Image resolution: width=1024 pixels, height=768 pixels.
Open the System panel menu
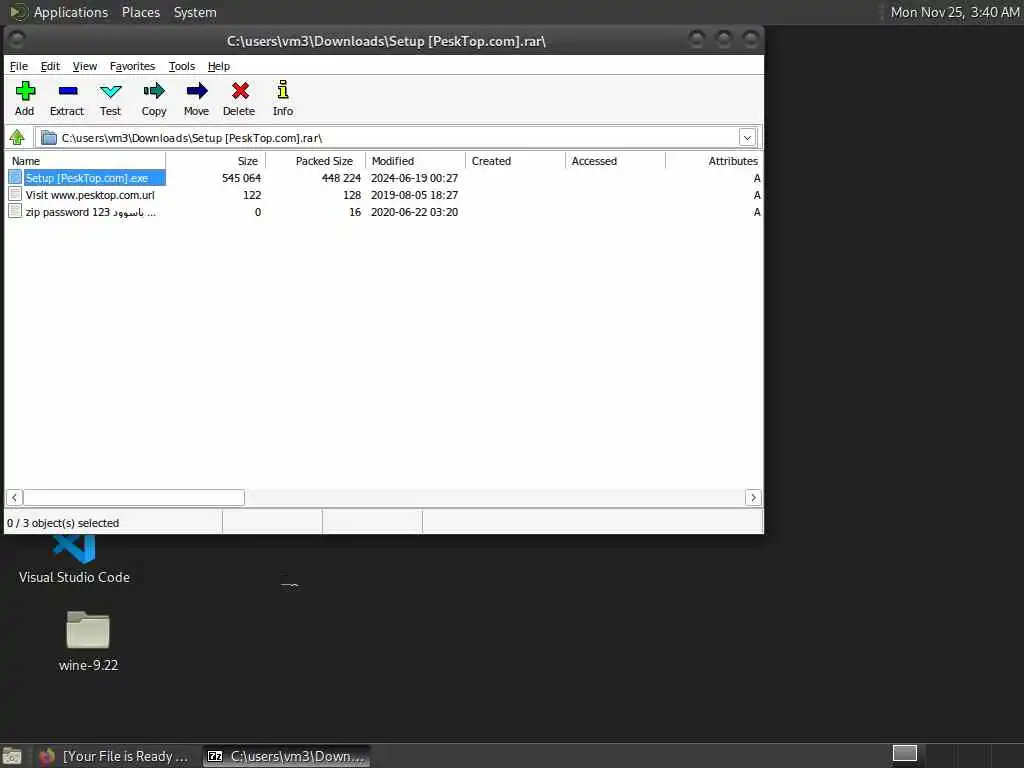(x=195, y=12)
